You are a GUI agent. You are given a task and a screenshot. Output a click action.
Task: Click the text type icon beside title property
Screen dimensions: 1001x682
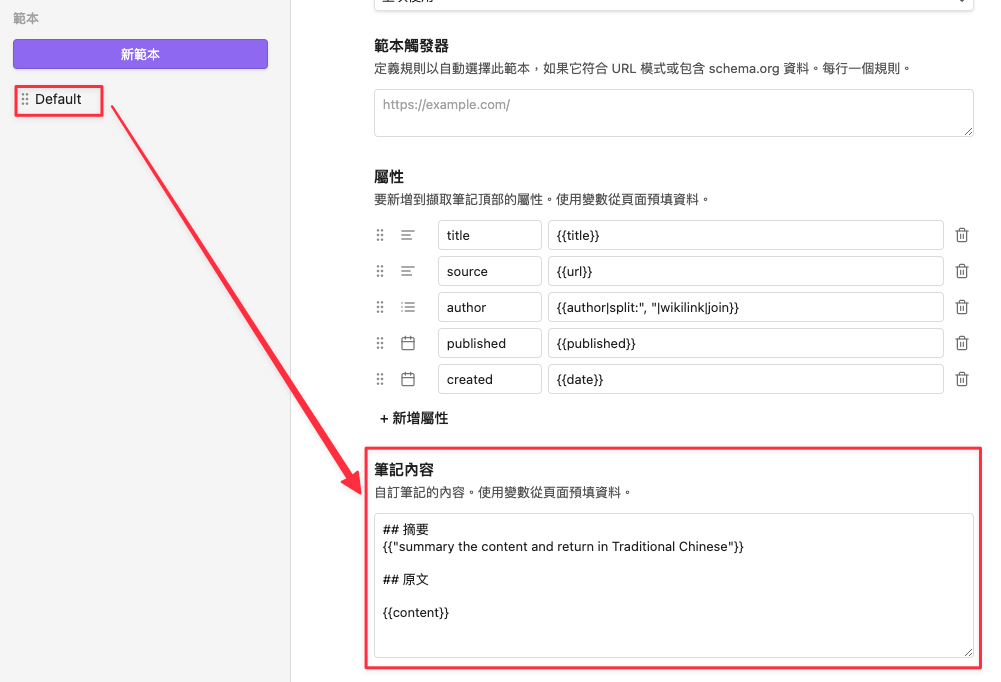[x=408, y=234]
